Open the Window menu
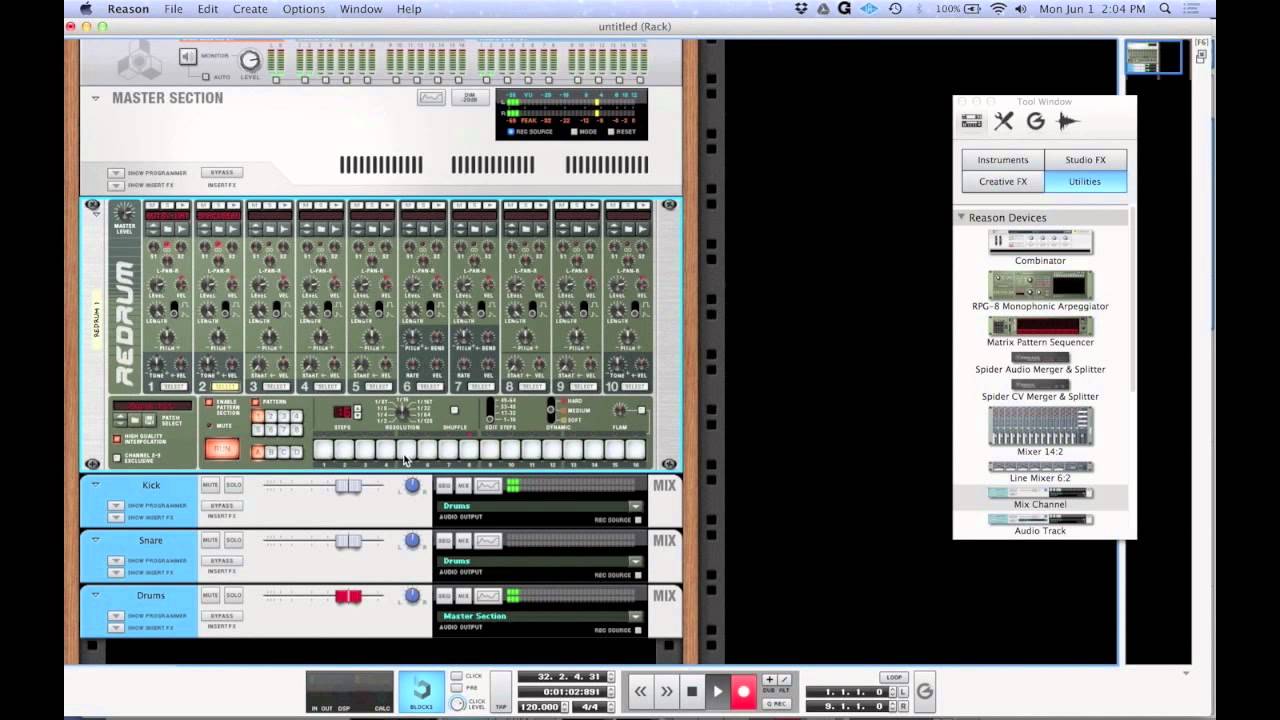 [x=361, y=9]
